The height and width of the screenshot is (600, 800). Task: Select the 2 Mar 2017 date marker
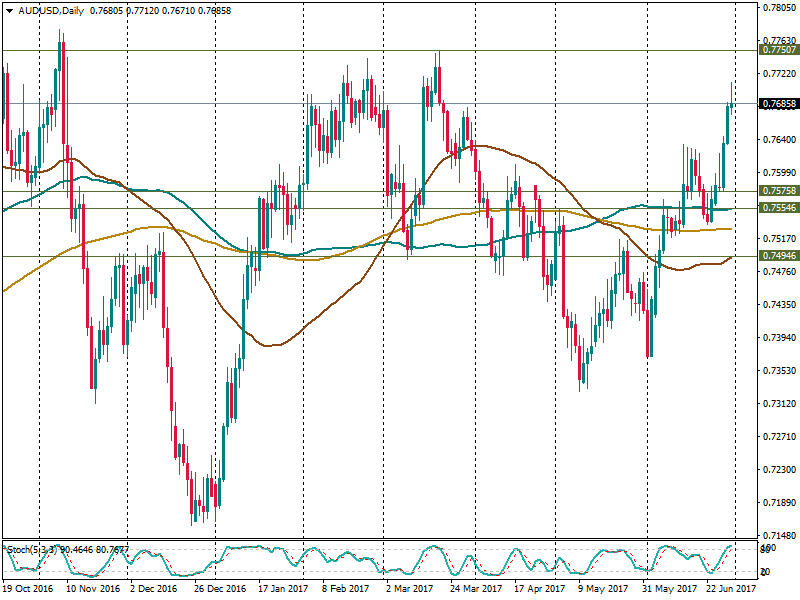(x=408, y=590)
